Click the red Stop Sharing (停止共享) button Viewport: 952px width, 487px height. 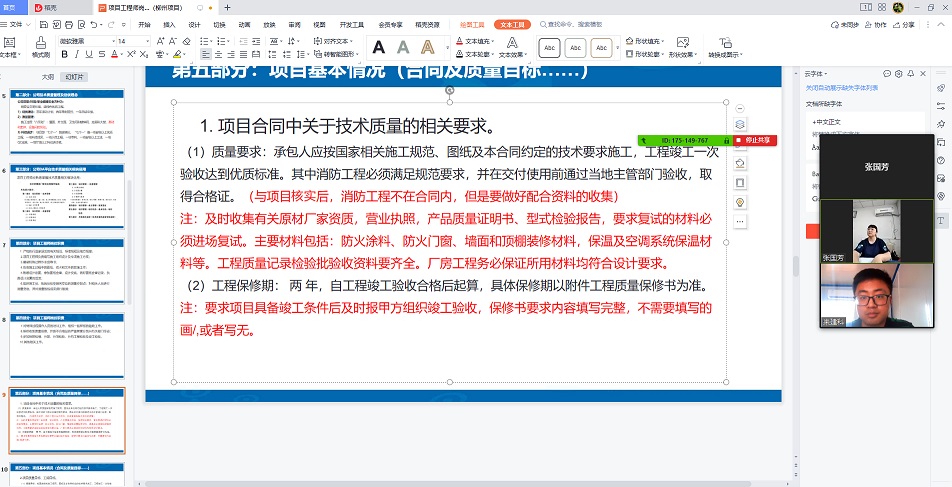click(x=765, y=140)
